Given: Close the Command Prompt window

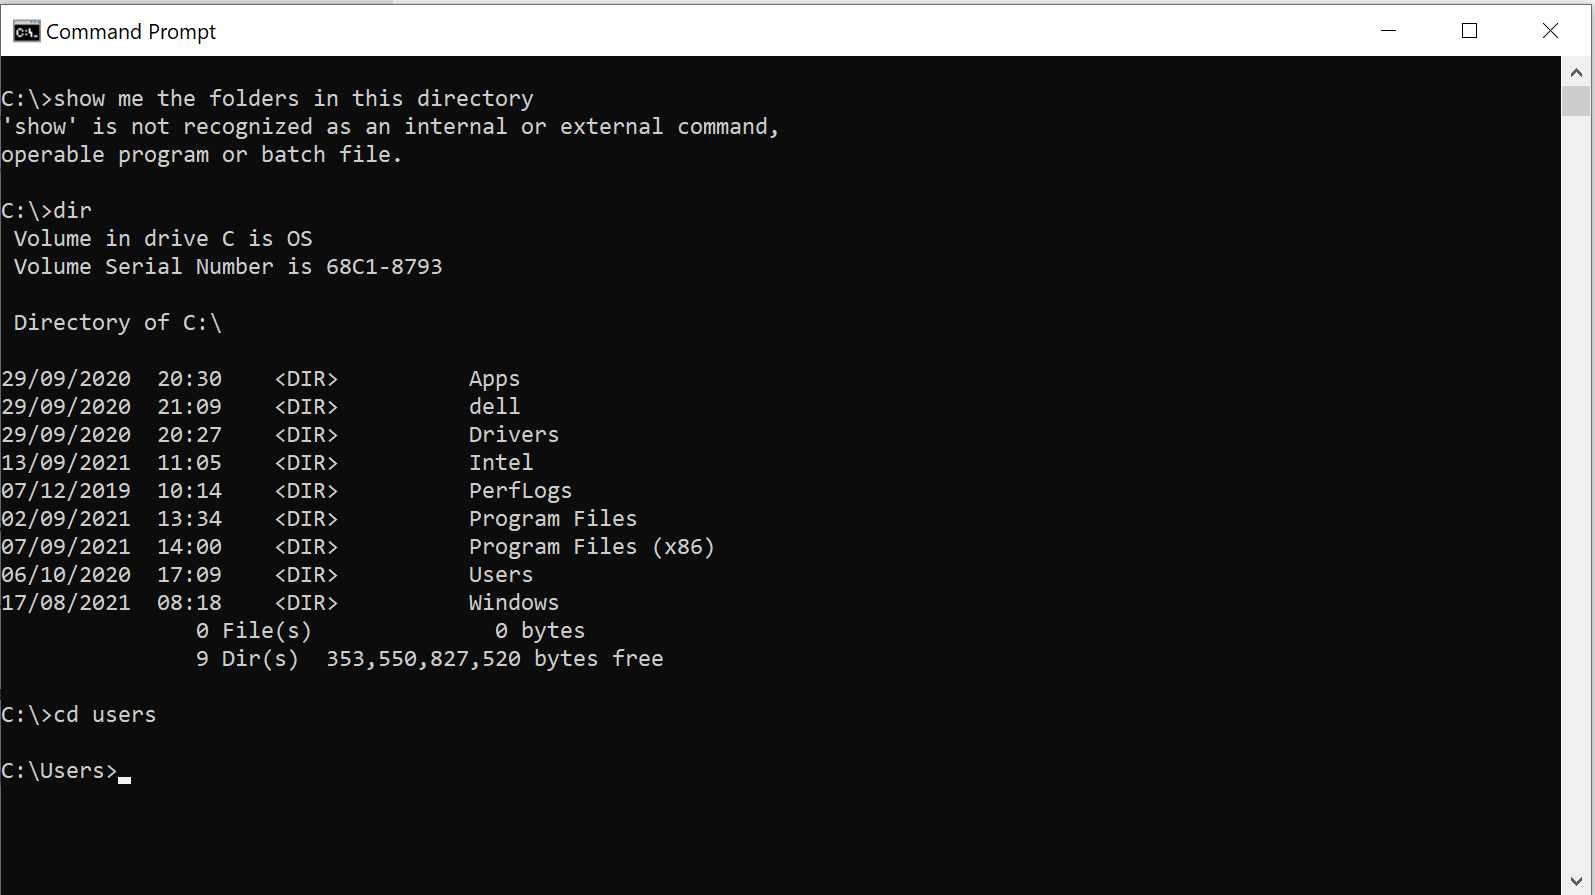Looking at the screenshot, I should [x=1550, y=31].
